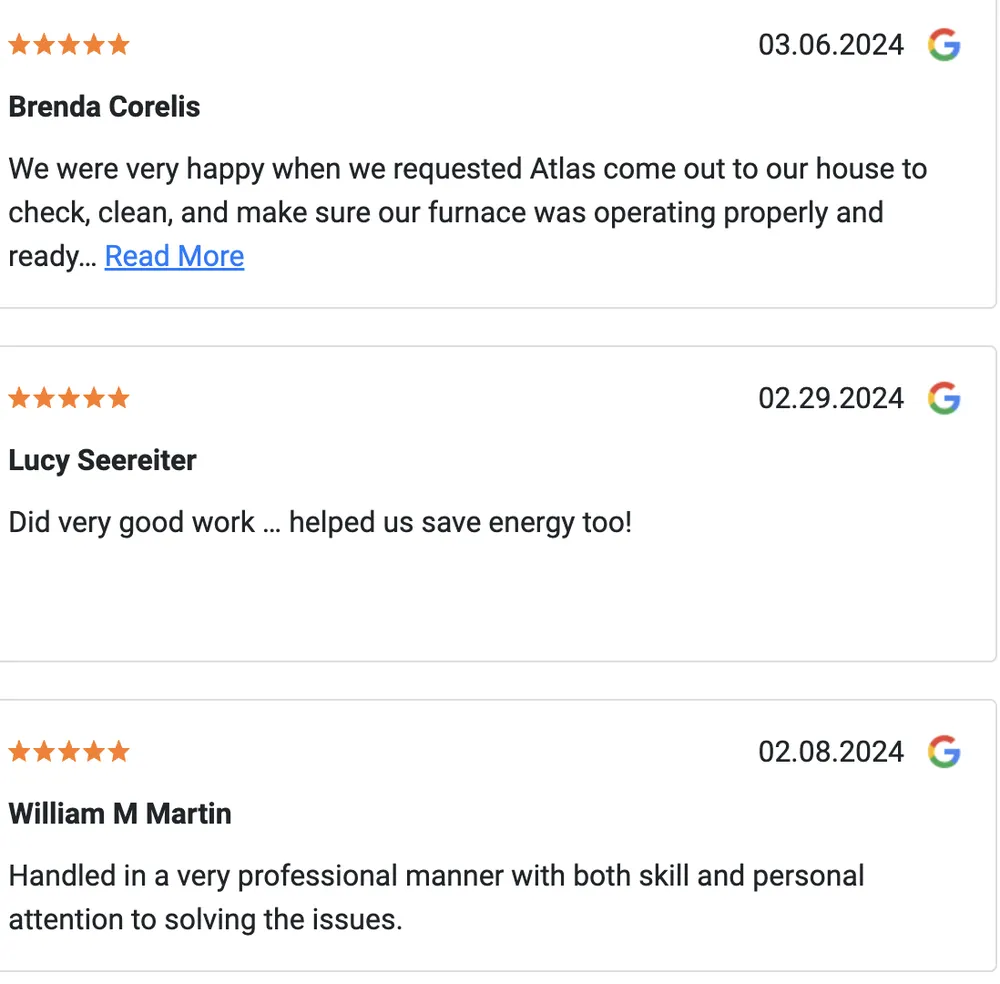Viewport: 1000px width, 984px height.
Task: Select the first star of Lucy Seereiter's rating
Action: [x=19, y=398]
